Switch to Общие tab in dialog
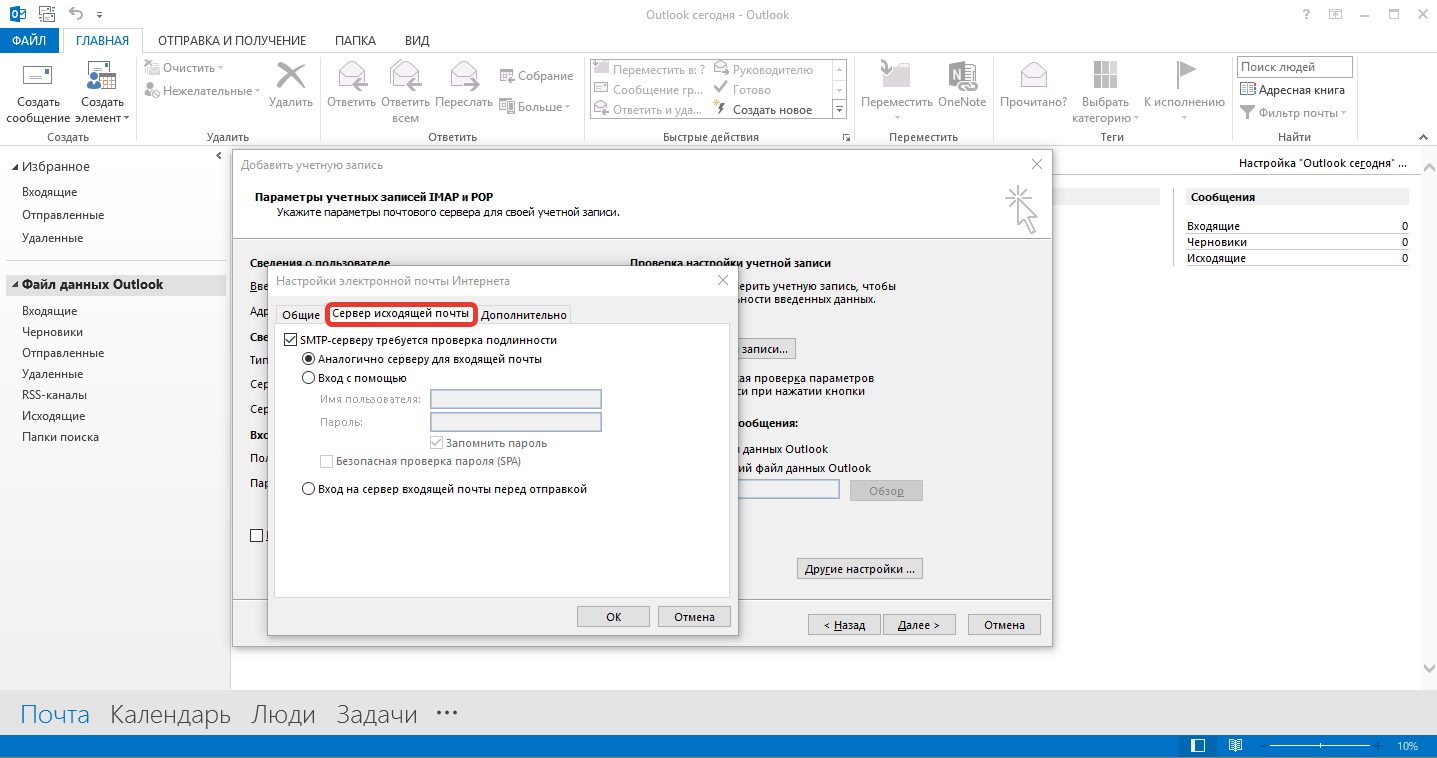 [x=300, y=315]
